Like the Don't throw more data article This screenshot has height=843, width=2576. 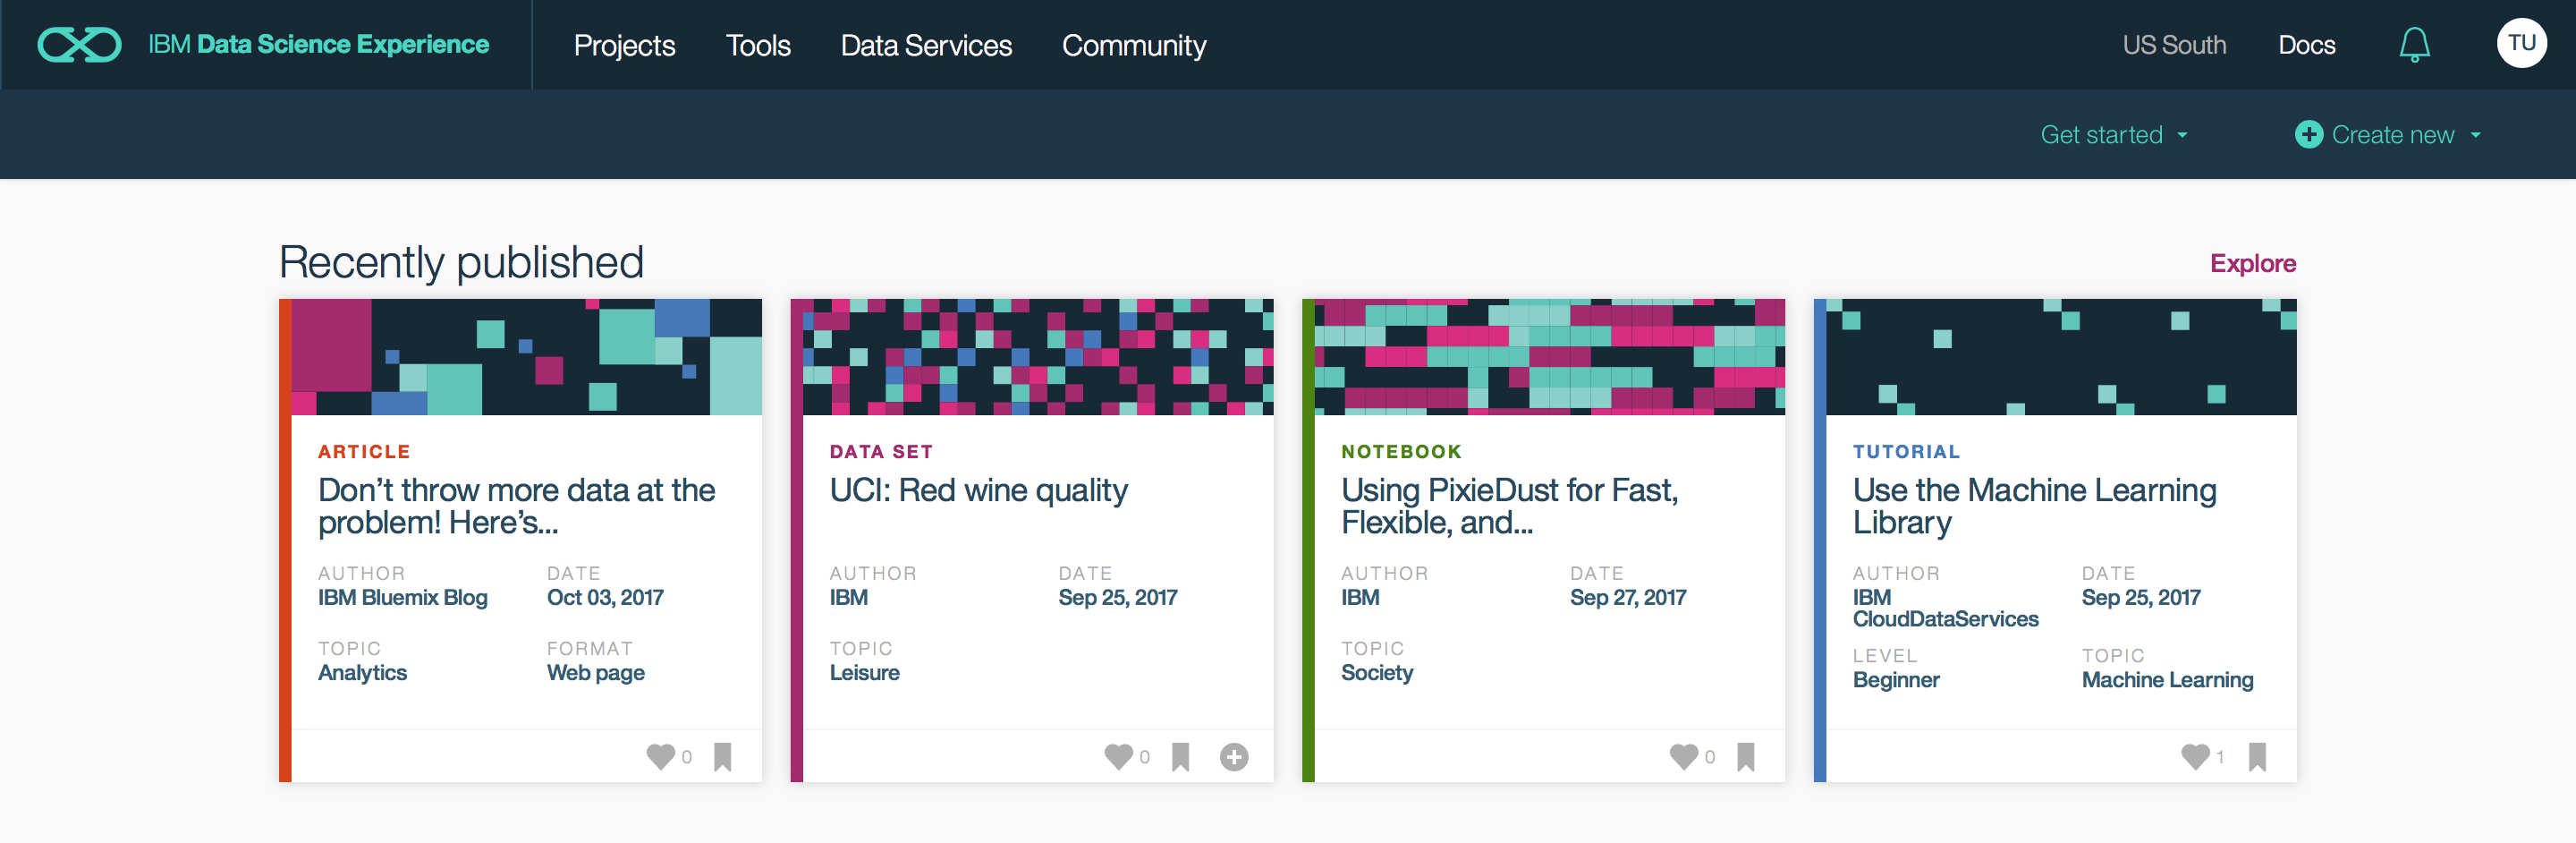[x=660, y=756]
